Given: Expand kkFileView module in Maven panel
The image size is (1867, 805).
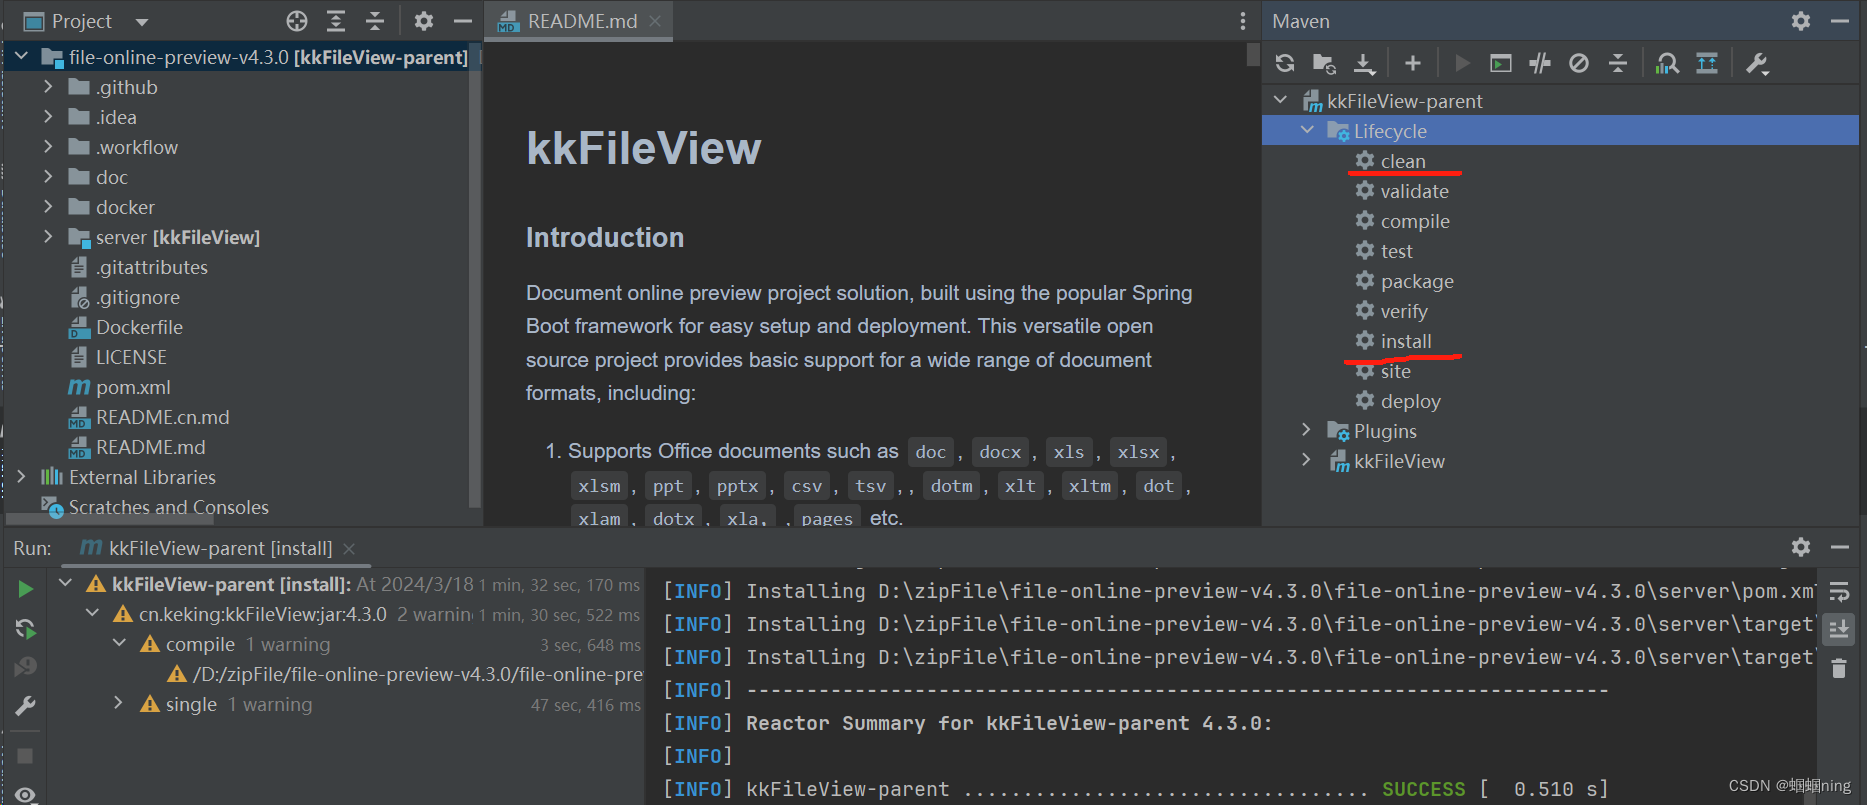Looking at the screenshot, I should click(1307, 461).
